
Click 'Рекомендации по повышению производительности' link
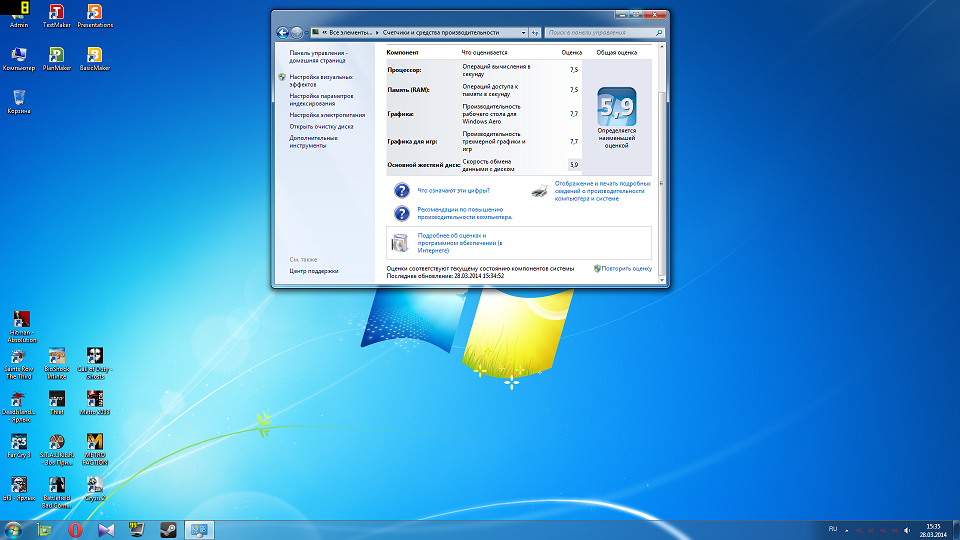(x=465, y=213)
